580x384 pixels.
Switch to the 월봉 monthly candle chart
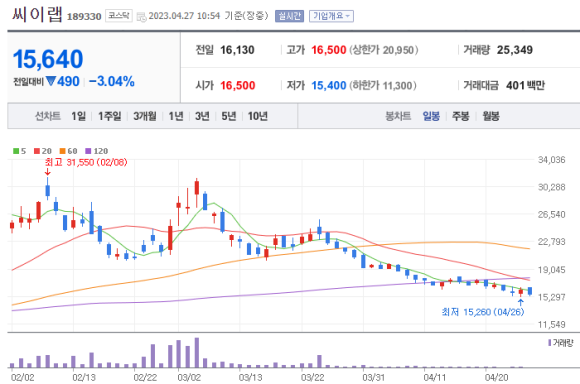click(x=491, y=116)
